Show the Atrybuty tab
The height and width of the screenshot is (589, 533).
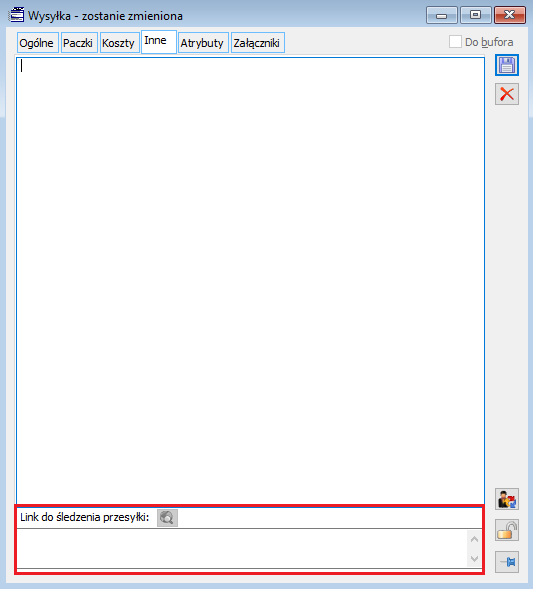(203, 43)
